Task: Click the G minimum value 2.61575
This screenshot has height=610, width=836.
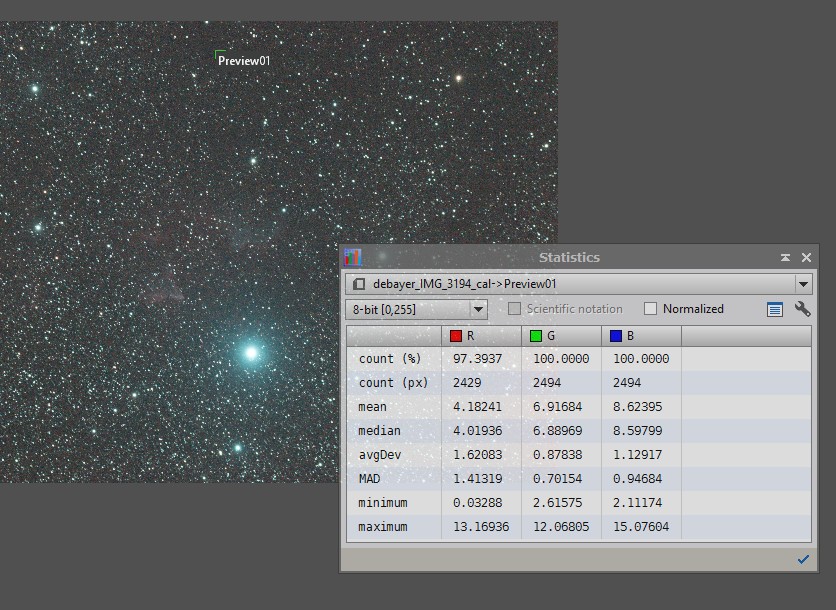Action: tap(557, 503)
